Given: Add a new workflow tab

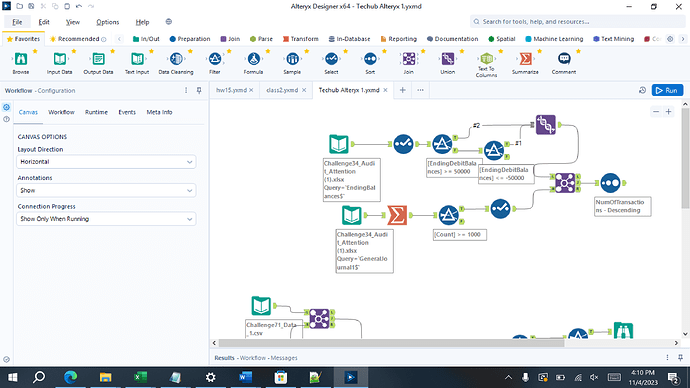Looking at the screenshot, I should click(402, 90).
